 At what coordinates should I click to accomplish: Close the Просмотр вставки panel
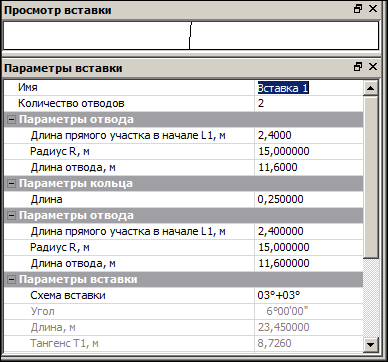click(373, 9)
